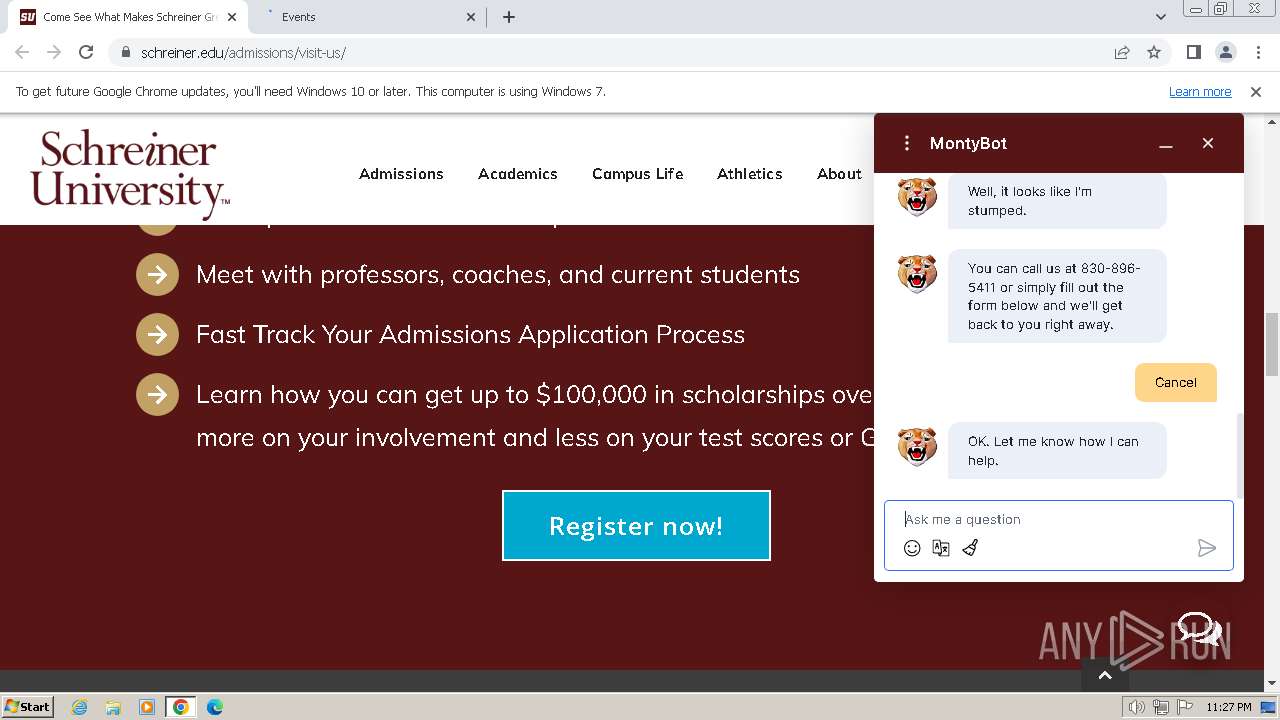Click the page vertical scrollbar thumb

coord(1272,343)
